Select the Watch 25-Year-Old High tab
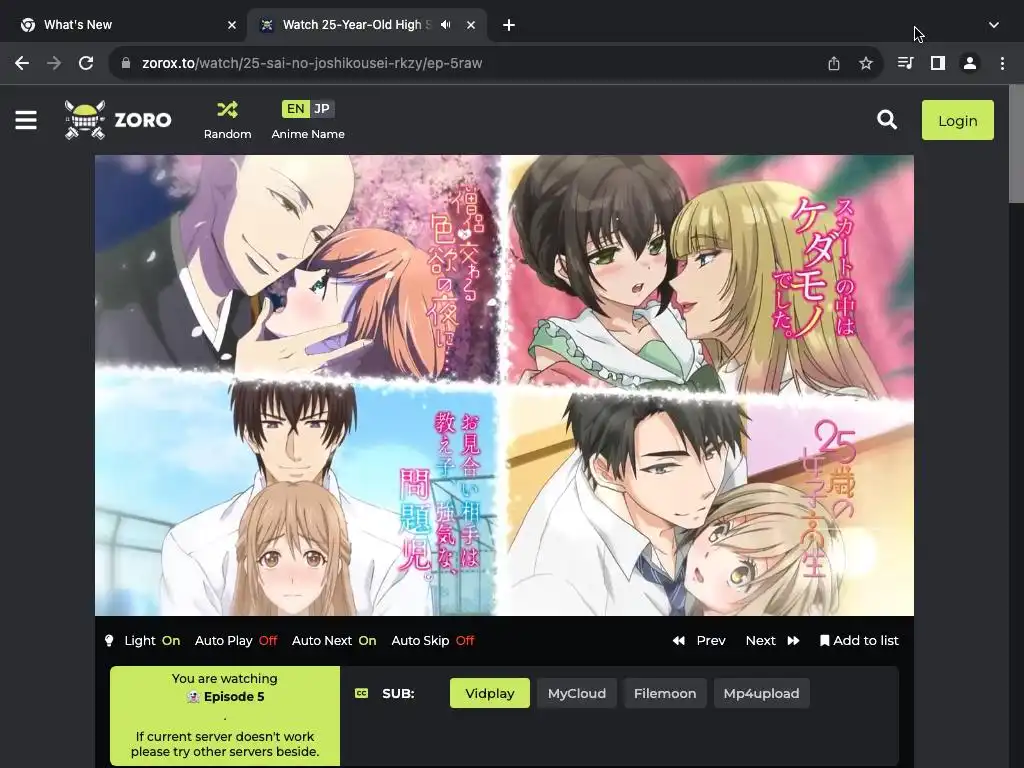Screen dimensions: 1024x768 coord(367,25)
